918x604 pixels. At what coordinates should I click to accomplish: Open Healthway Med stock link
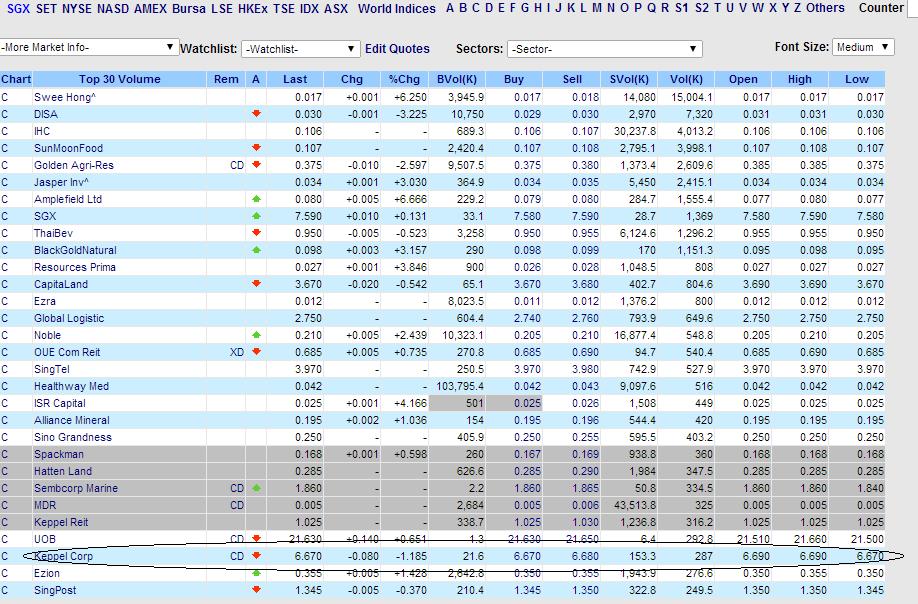click(71, 386)
